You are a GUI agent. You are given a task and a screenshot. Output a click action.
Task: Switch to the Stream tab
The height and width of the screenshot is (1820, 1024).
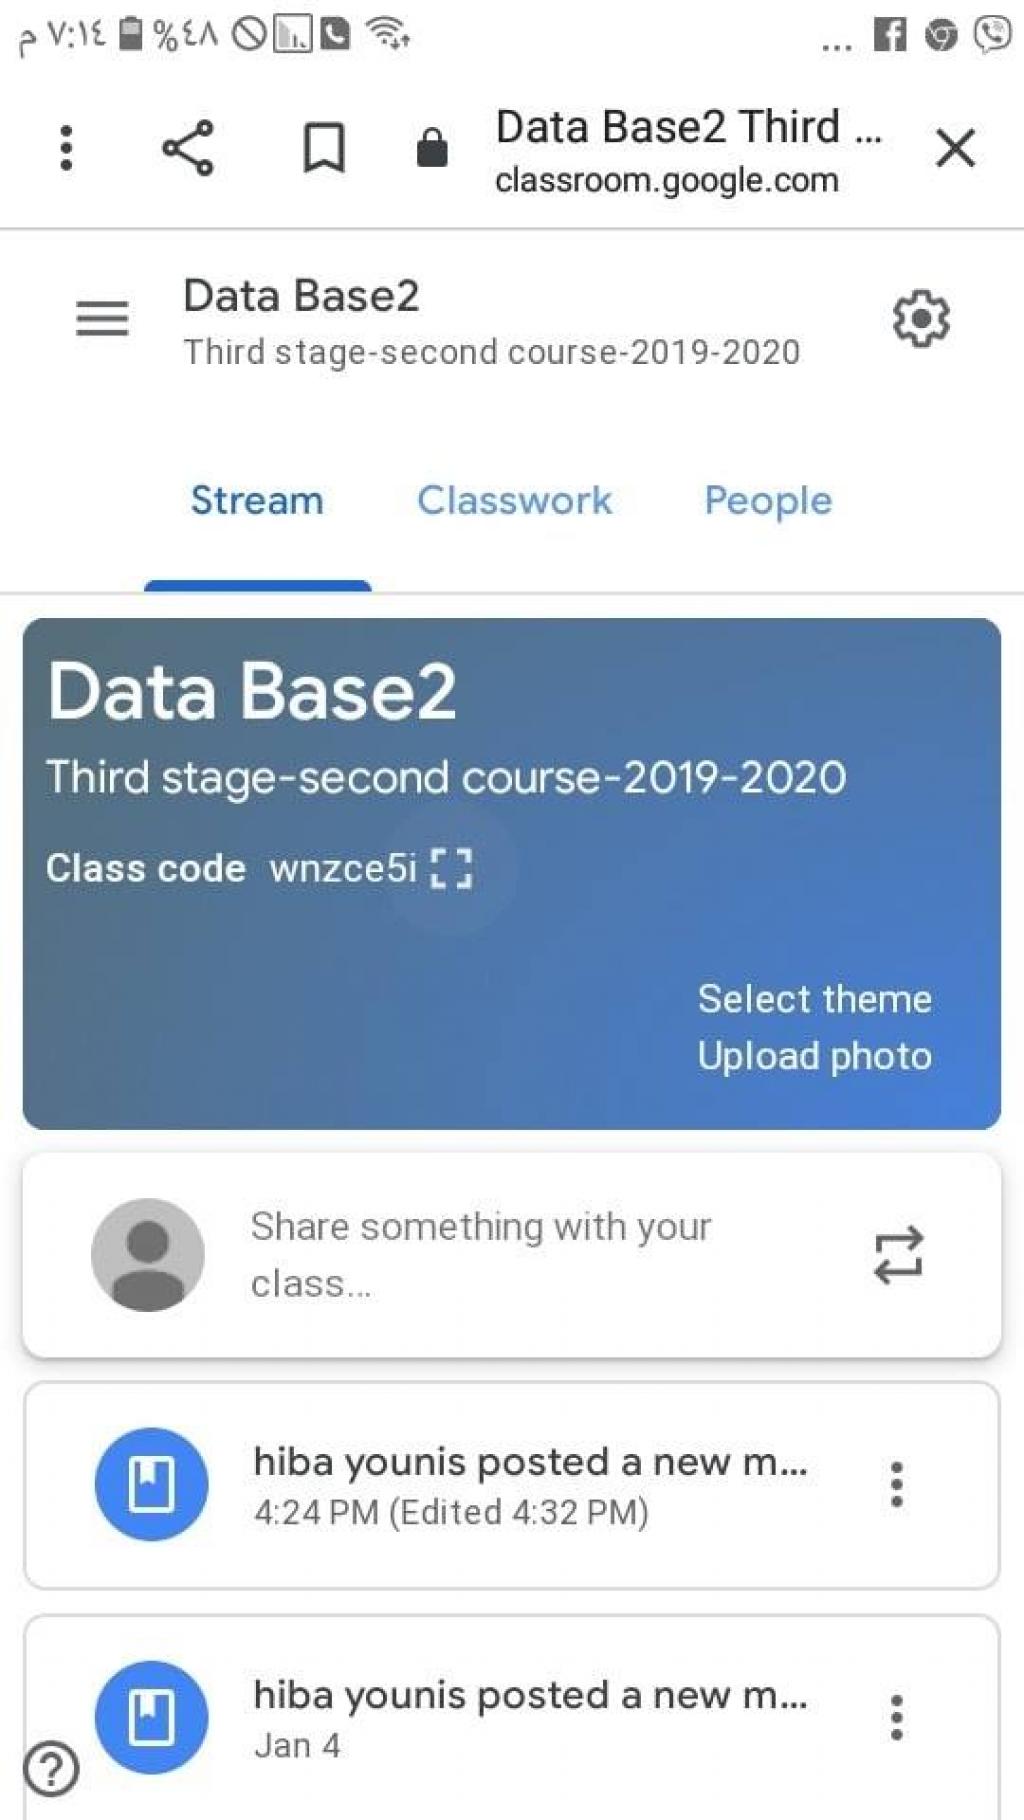click(257, 500)
